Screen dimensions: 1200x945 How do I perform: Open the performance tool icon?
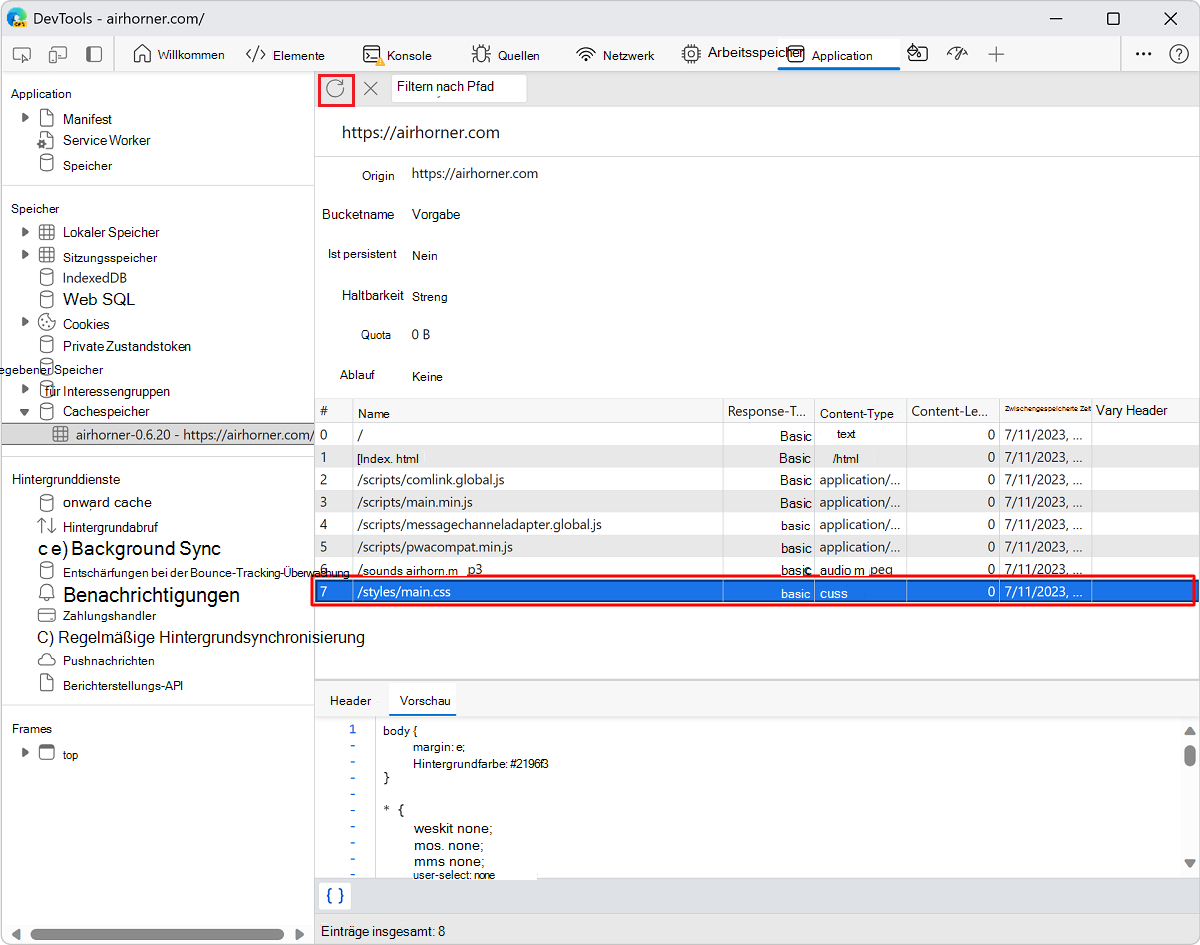[x=957, y=55]
